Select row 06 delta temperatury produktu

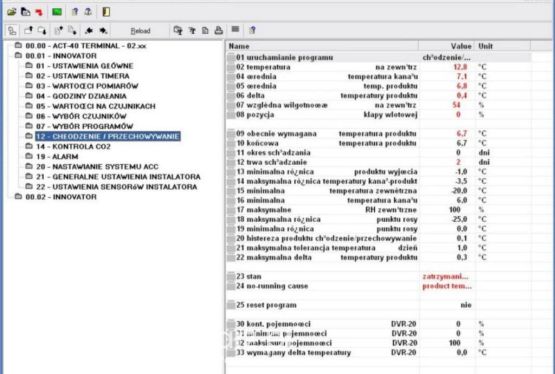pyautogui.click(x=378, y=96)
